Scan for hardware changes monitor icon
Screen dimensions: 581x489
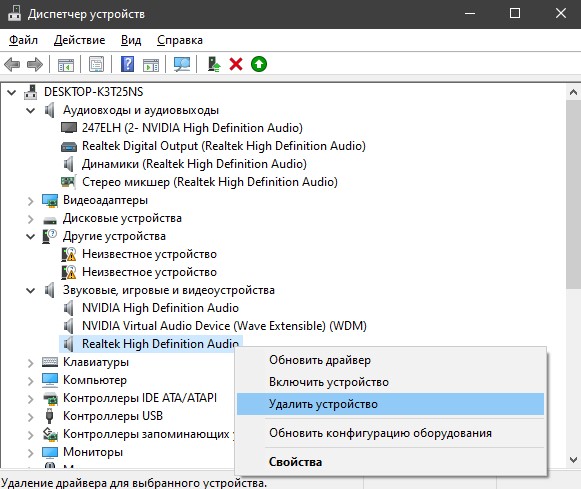click(182, 64)
